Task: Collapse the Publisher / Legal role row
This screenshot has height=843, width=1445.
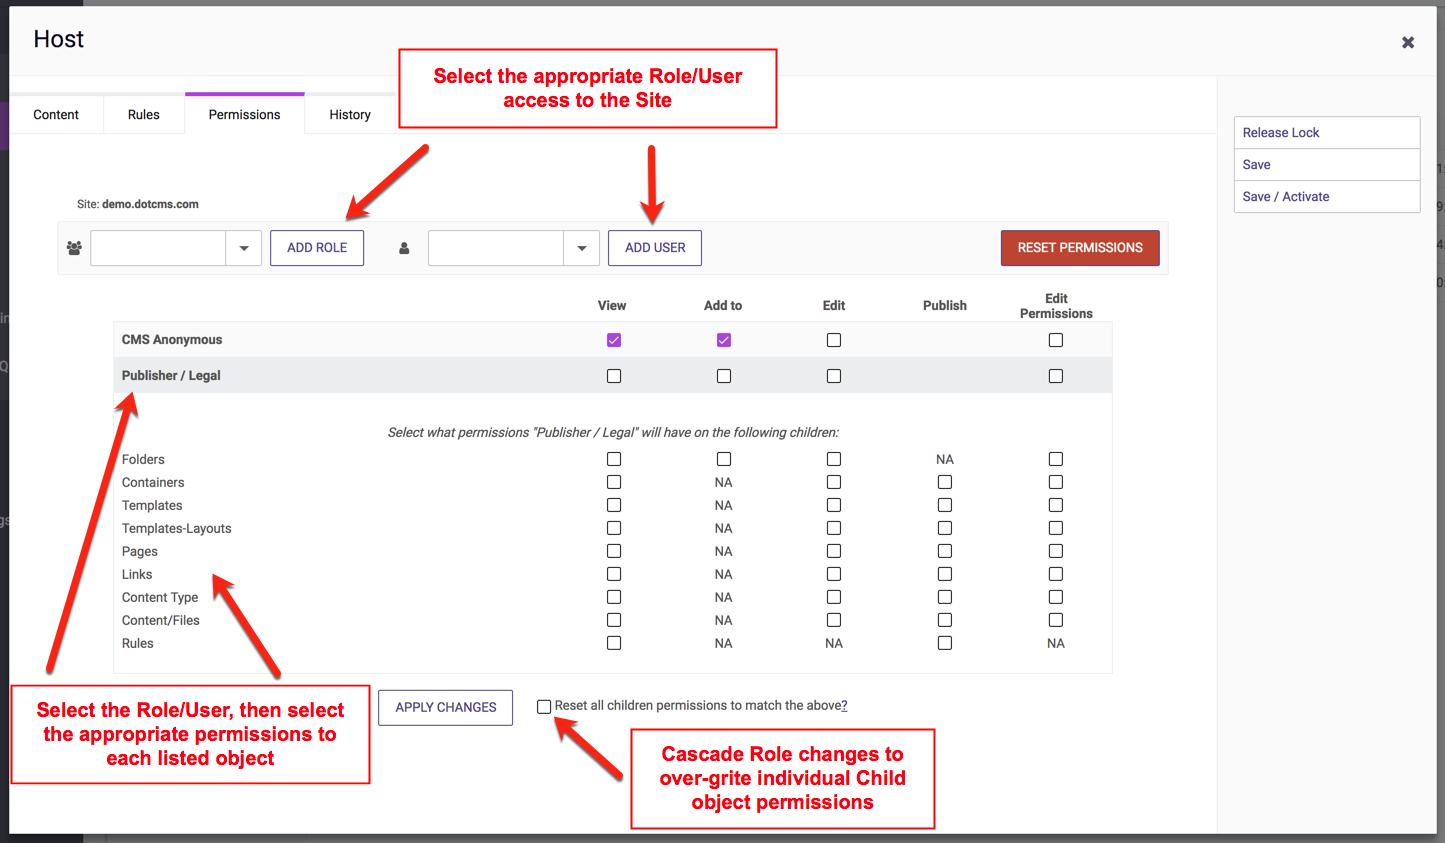Action: [171, 376]
